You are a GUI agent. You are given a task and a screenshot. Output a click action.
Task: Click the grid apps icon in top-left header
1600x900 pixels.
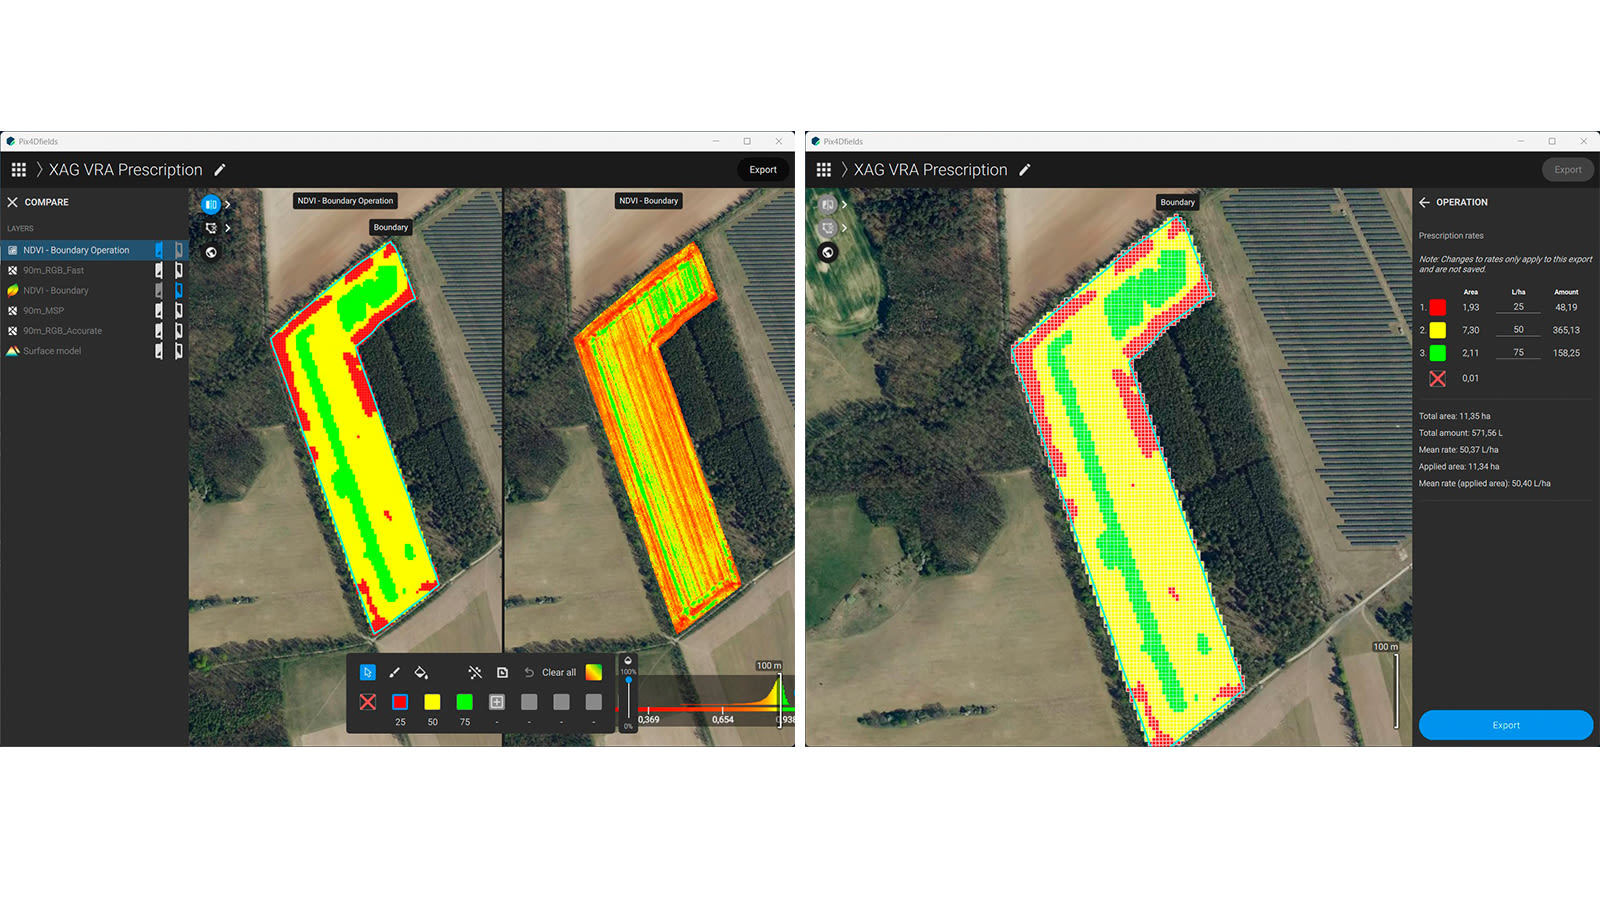tap(18, 170)
